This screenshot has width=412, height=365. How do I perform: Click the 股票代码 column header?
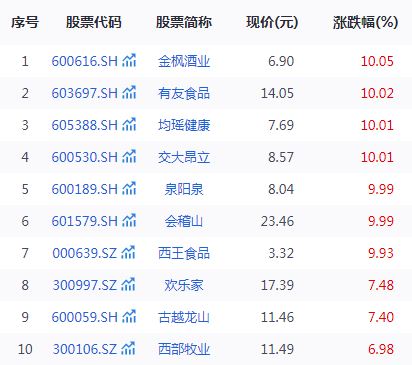[x=94, y=22]
